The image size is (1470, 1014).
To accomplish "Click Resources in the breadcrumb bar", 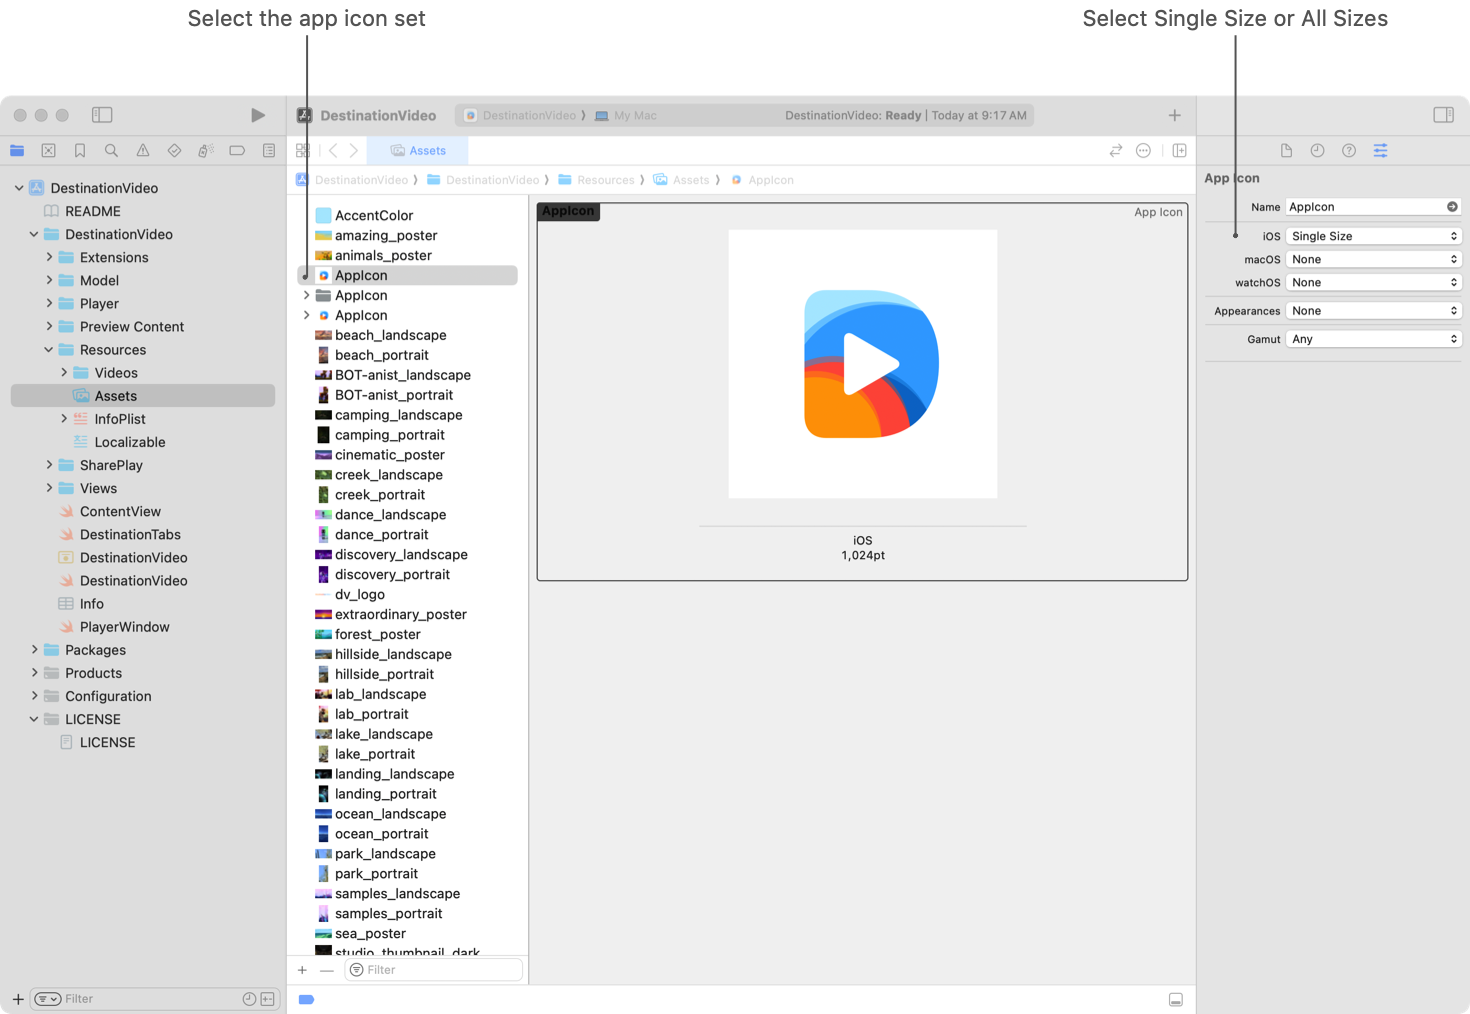I will coord(605,180).
